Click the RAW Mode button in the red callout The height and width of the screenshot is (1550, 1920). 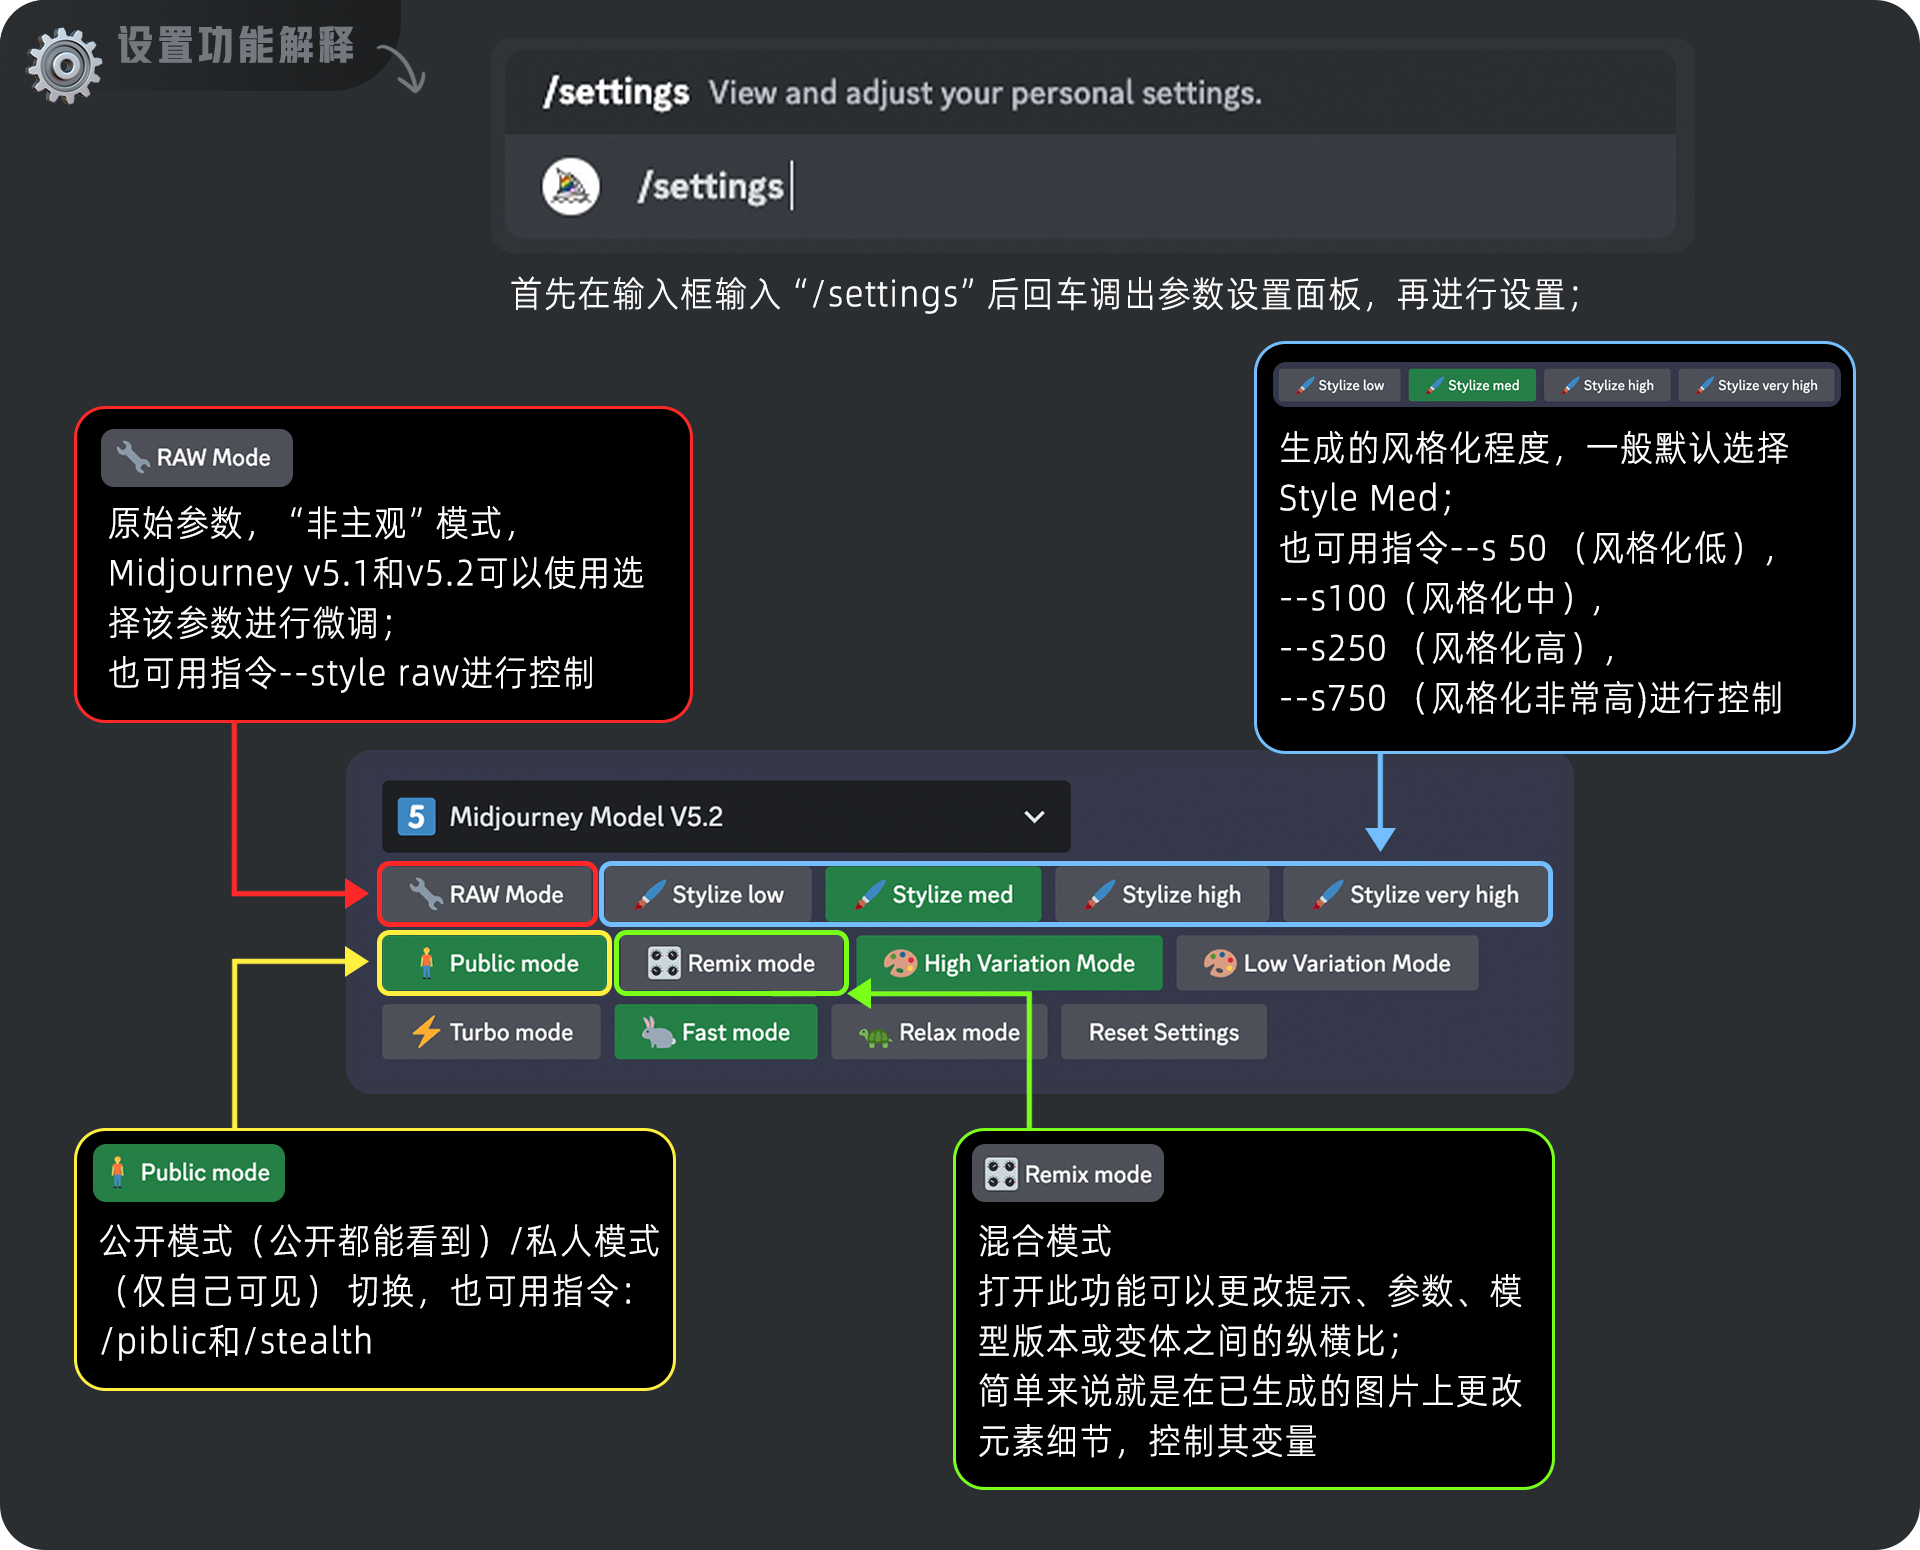coord(197,458)
